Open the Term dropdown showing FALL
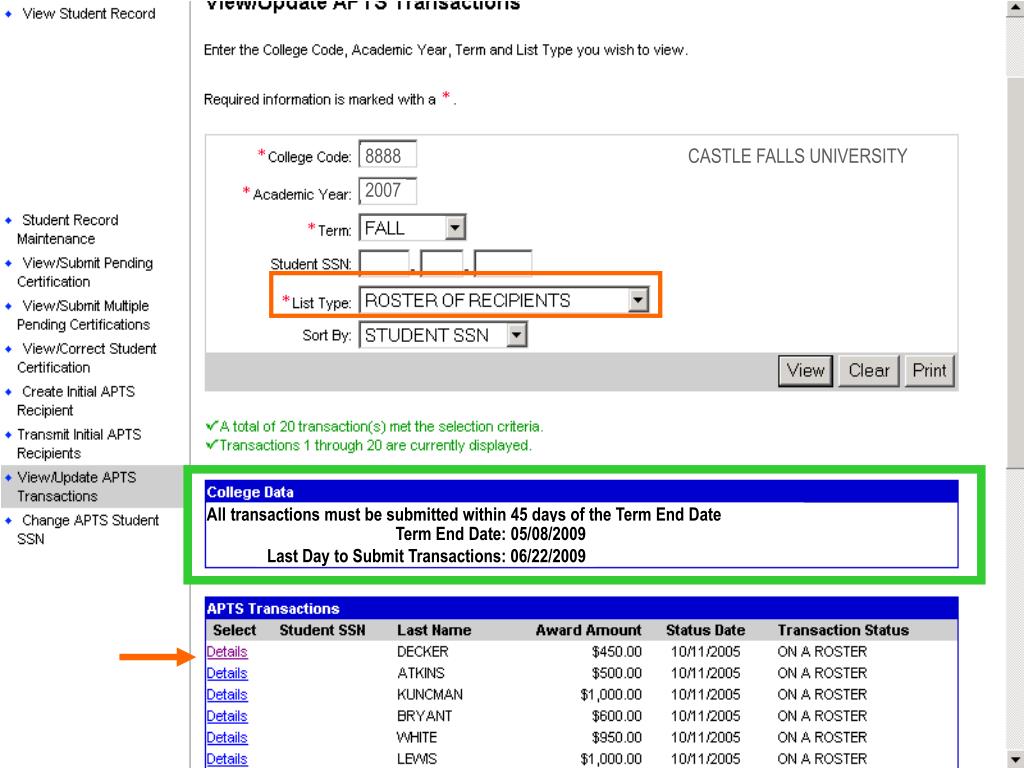 click(412, 228)
